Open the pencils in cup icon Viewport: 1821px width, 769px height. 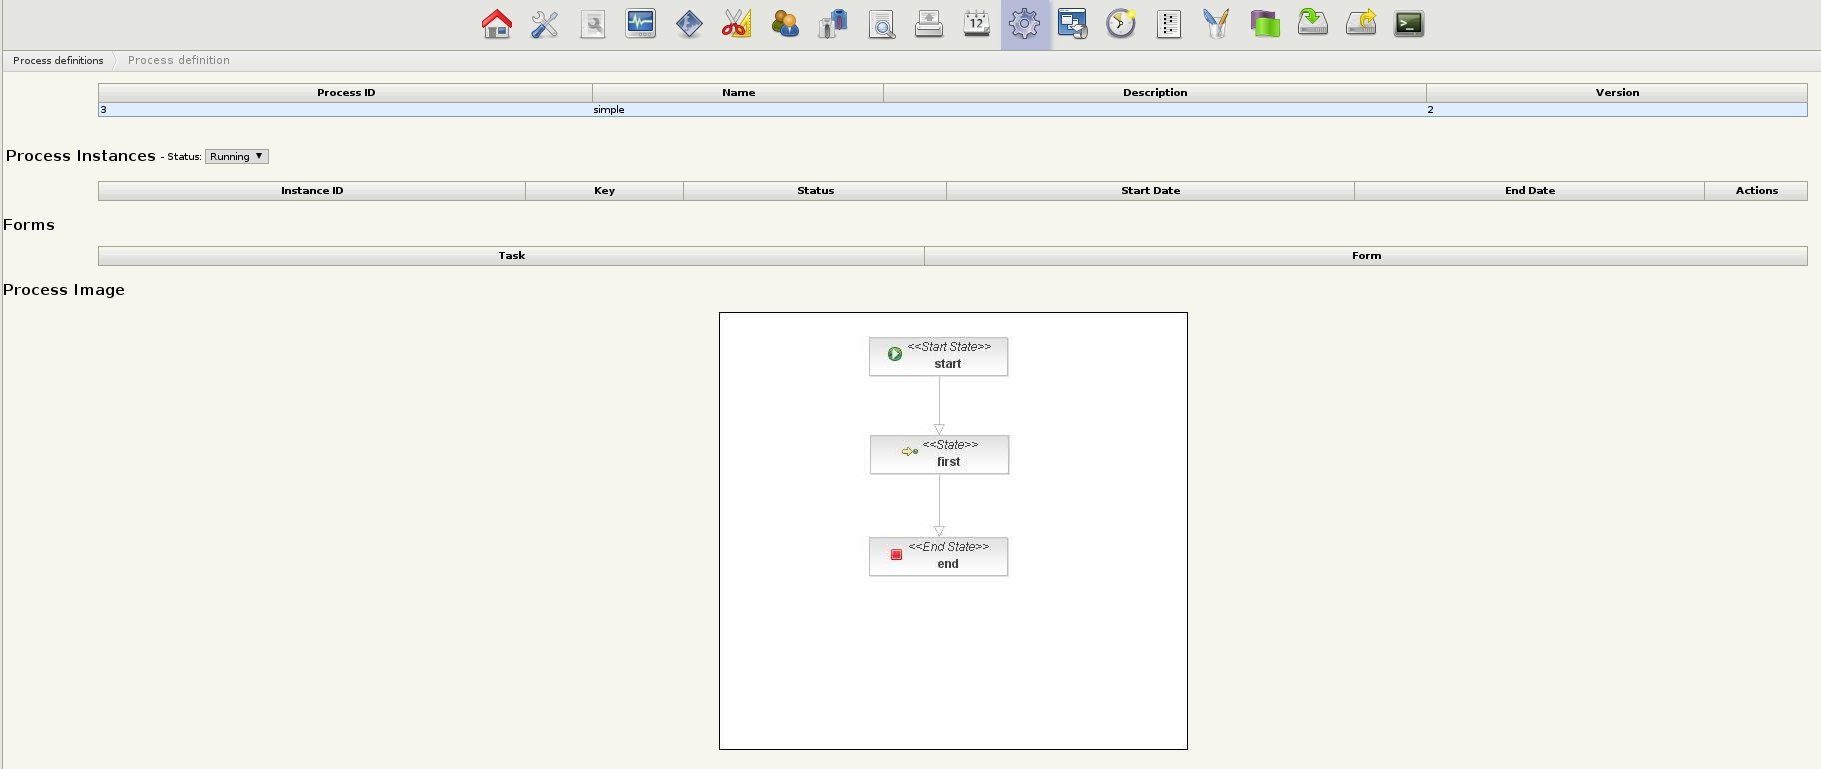pos(1217,24)
